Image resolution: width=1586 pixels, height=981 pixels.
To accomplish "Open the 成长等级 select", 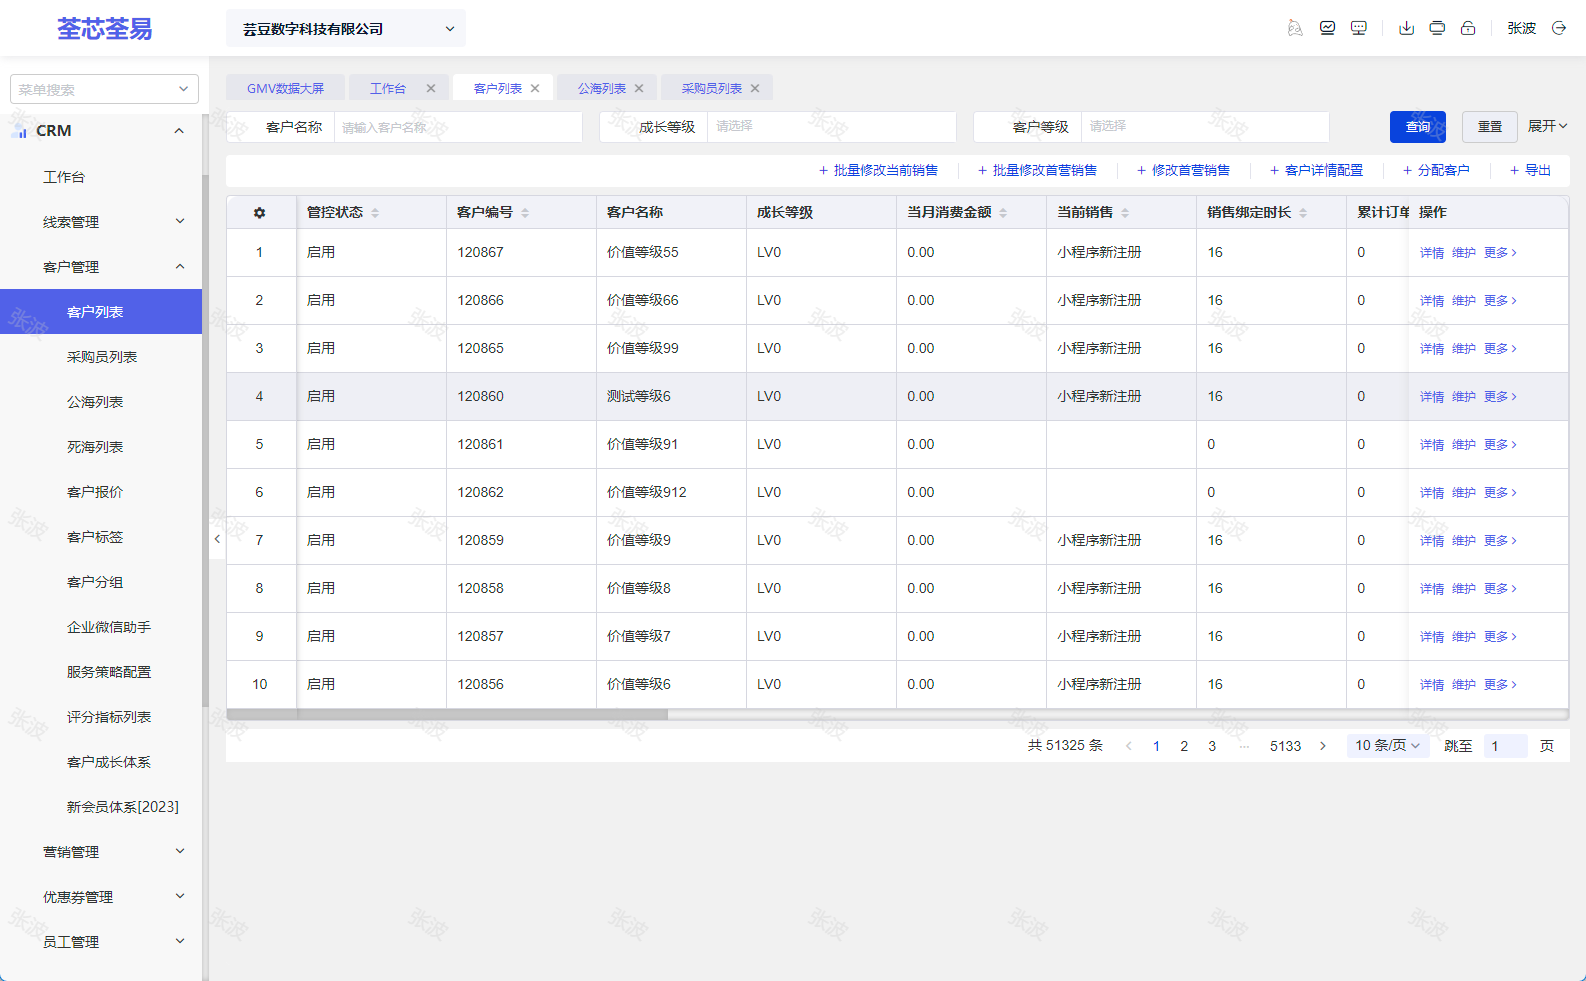I will tap(831, 127).
